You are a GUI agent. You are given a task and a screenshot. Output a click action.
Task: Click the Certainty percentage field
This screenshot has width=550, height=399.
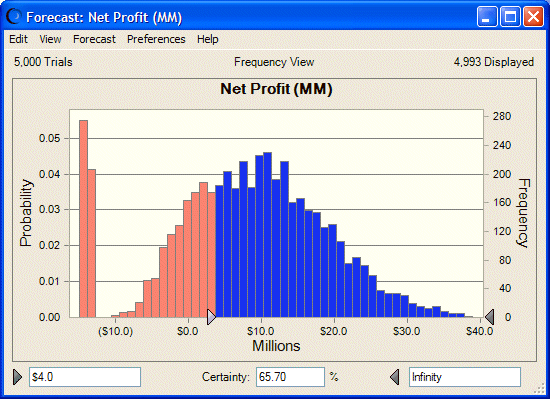pos(290,377)
